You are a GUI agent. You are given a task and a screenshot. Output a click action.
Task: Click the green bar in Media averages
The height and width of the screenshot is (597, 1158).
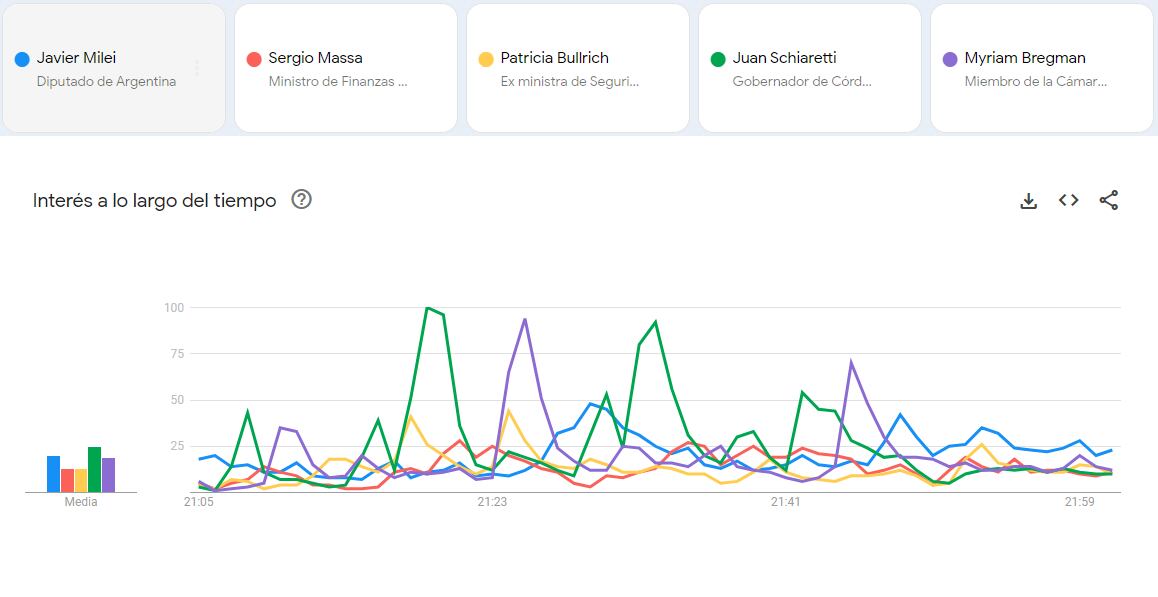coord(94,470)
